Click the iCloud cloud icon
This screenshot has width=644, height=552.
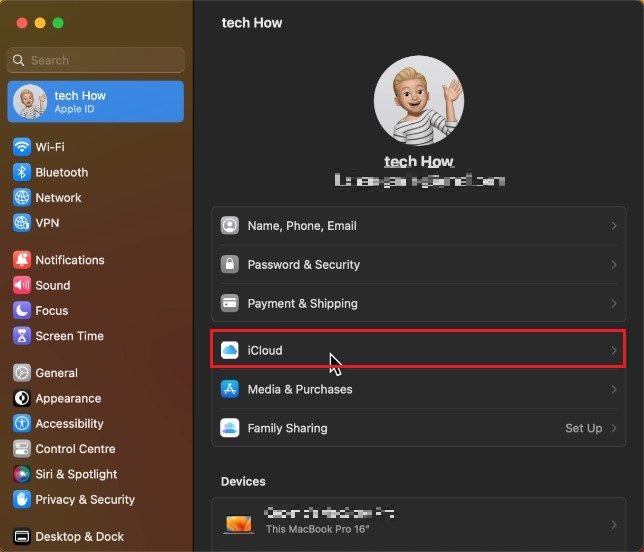tap(230, 350)
